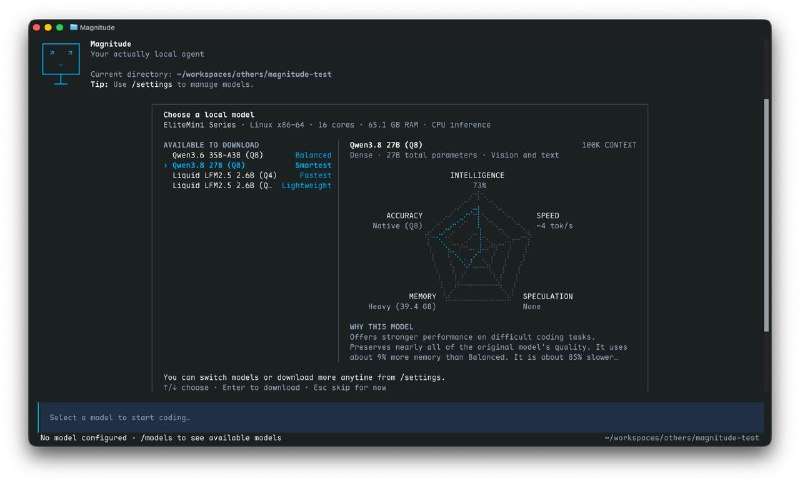Image resolution: width=800 pixels, height=484 pixels.
Task: Click the Choose a local model title
Action: (209, 115)
